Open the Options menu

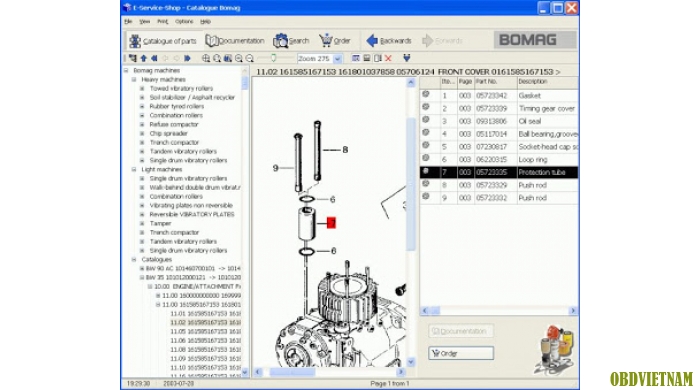184,21
